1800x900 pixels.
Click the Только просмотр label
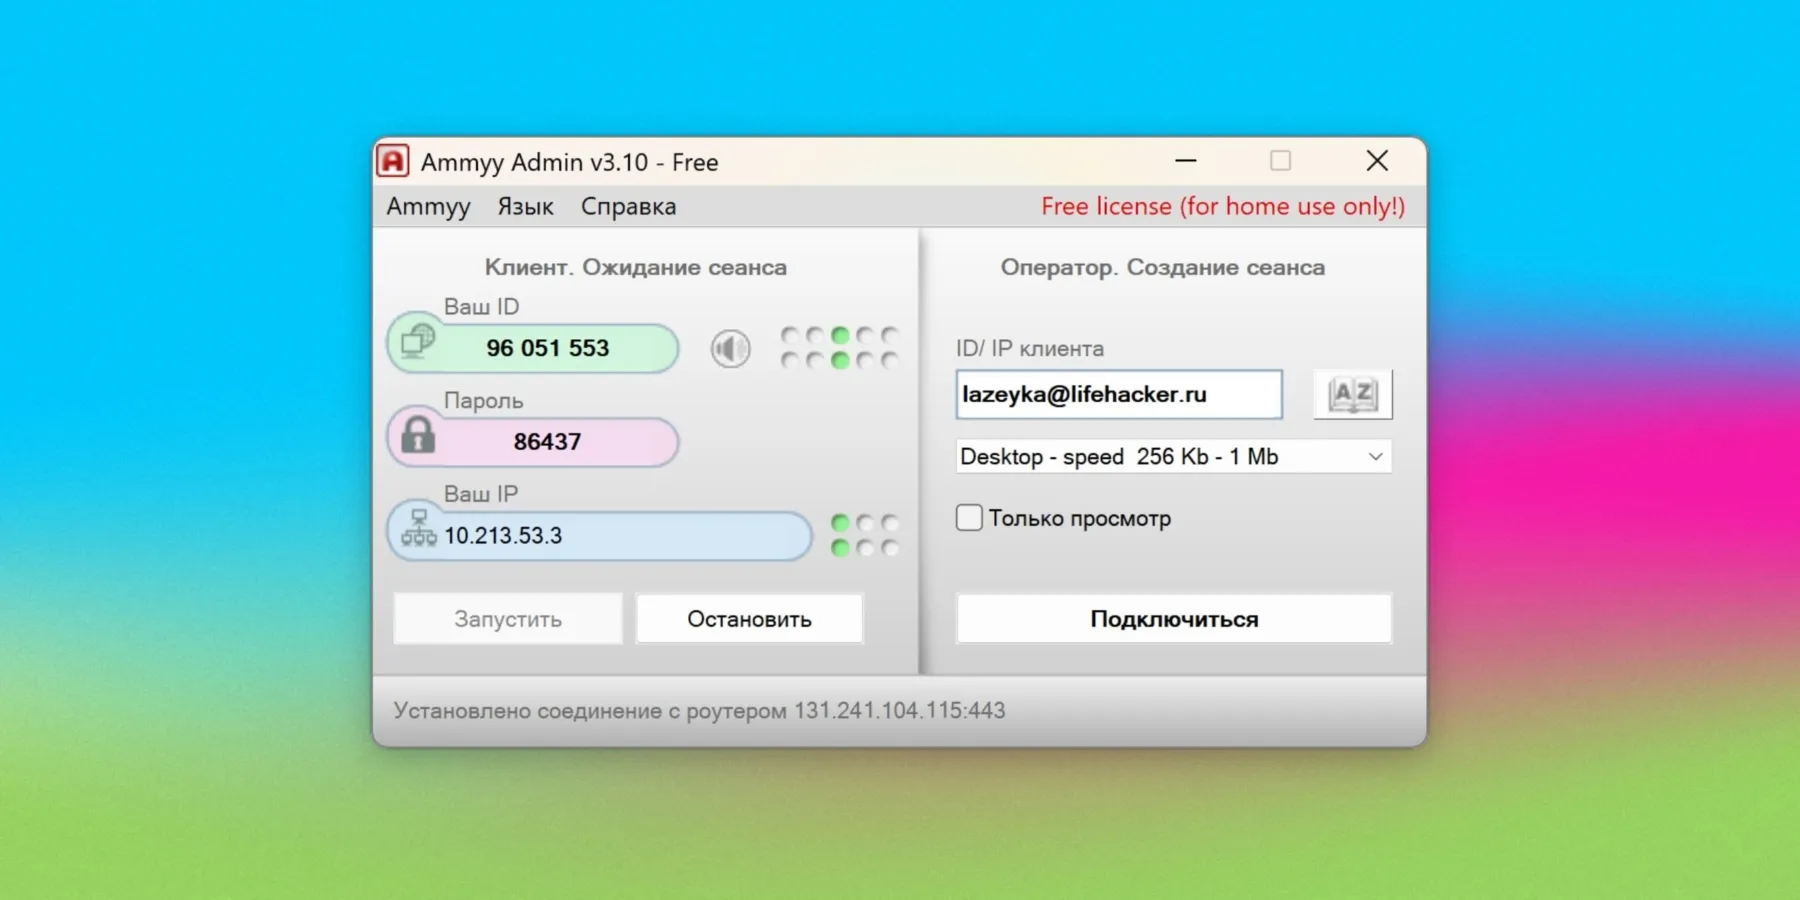[x=1080, y=518]
